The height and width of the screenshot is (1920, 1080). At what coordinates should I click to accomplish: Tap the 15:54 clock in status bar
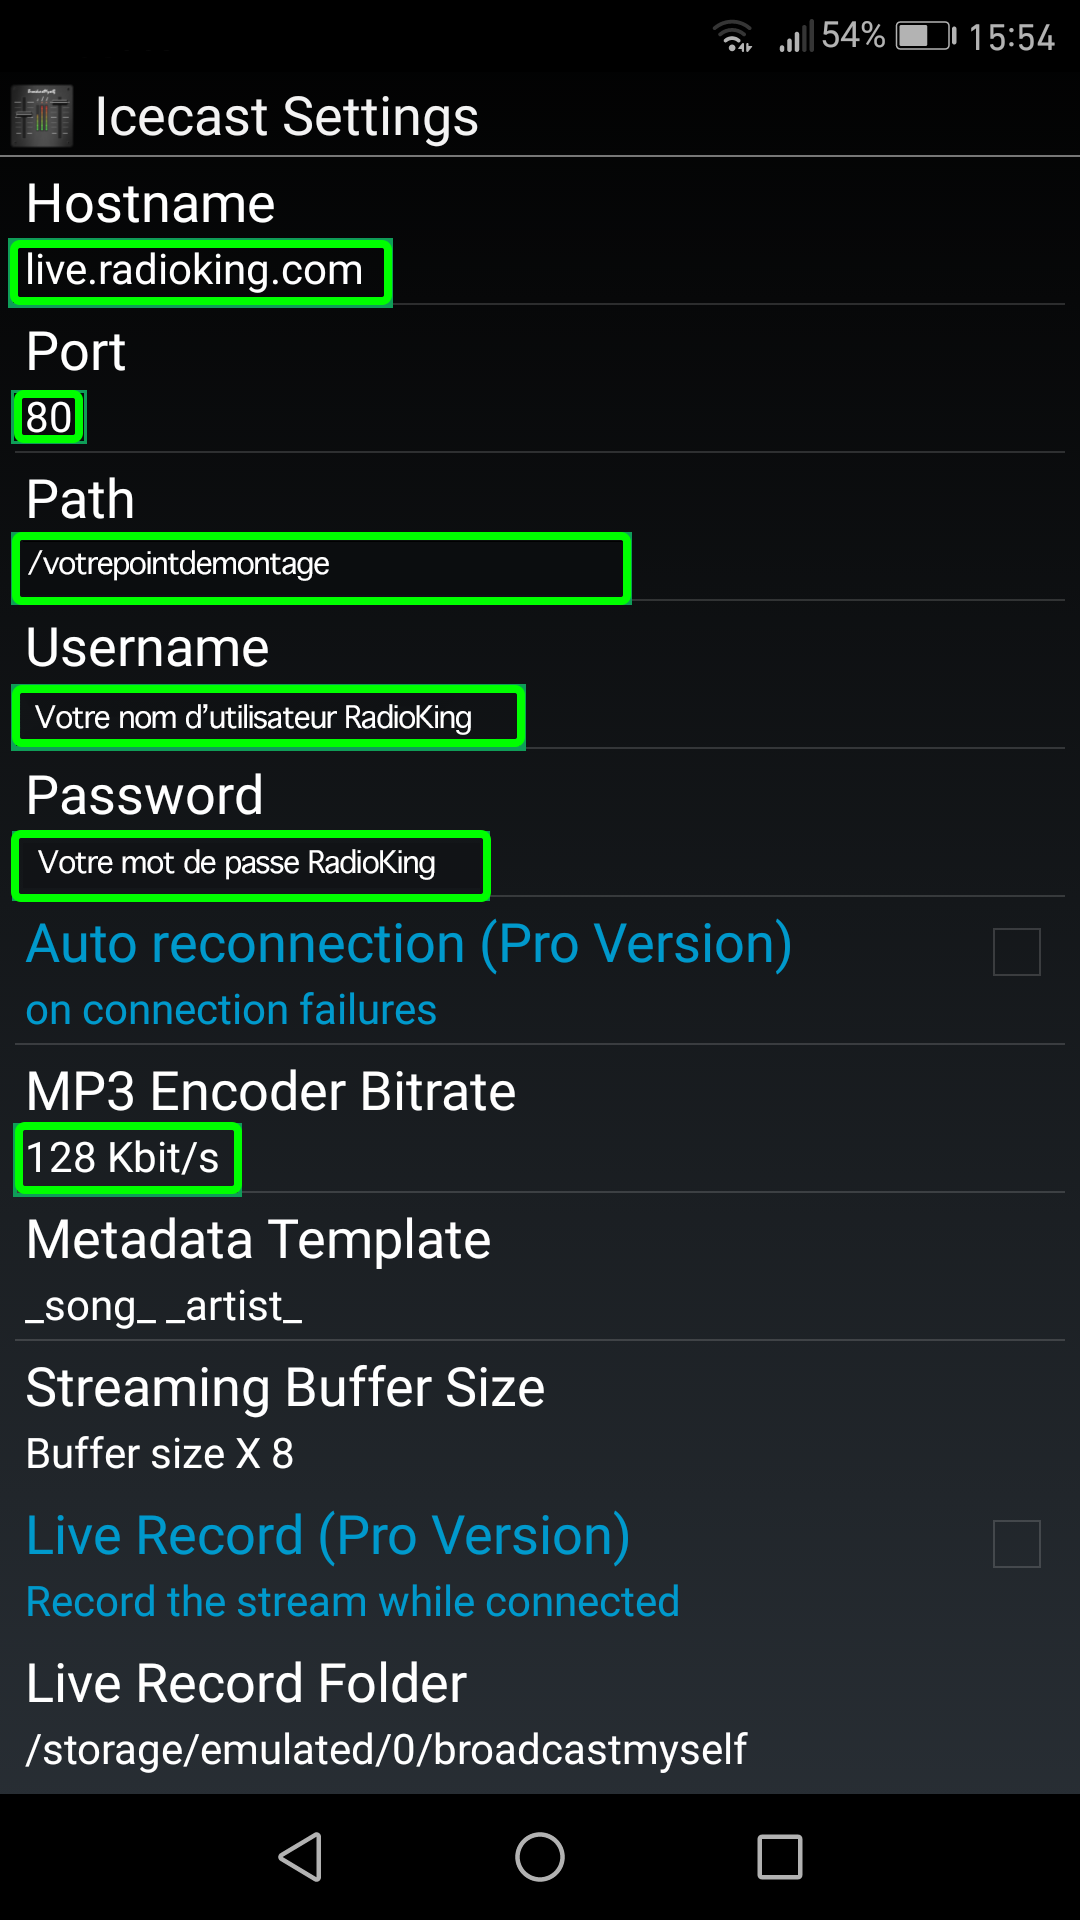tap(1011, 38)
